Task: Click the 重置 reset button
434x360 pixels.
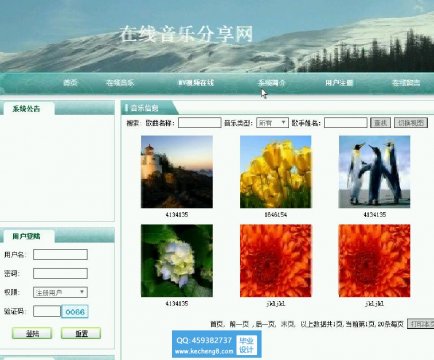Action: 81,333
